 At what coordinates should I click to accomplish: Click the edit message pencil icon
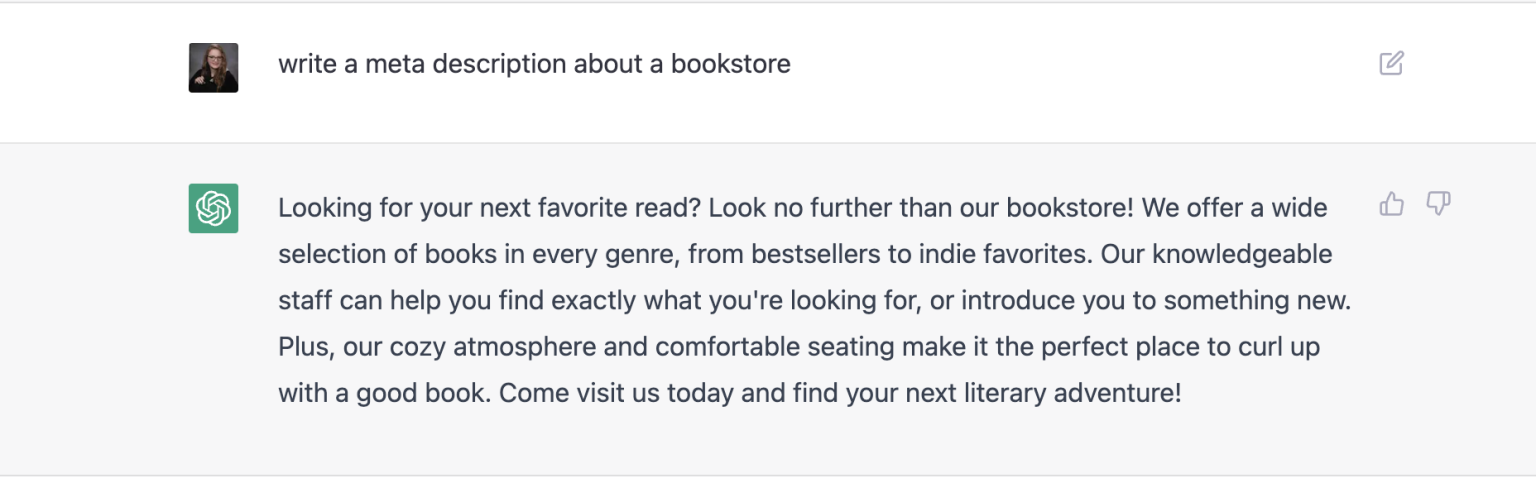tap(1391, 64)
